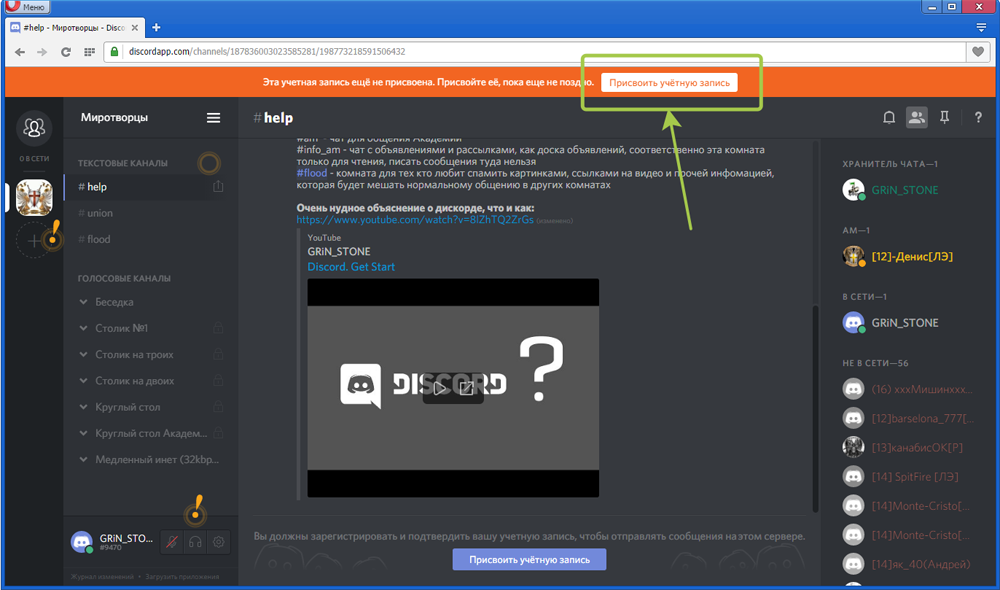Follow the #flood channel mention link
Image resolution: width=1000 pixels, height=590 pixels.
click(x=312, y=173)
